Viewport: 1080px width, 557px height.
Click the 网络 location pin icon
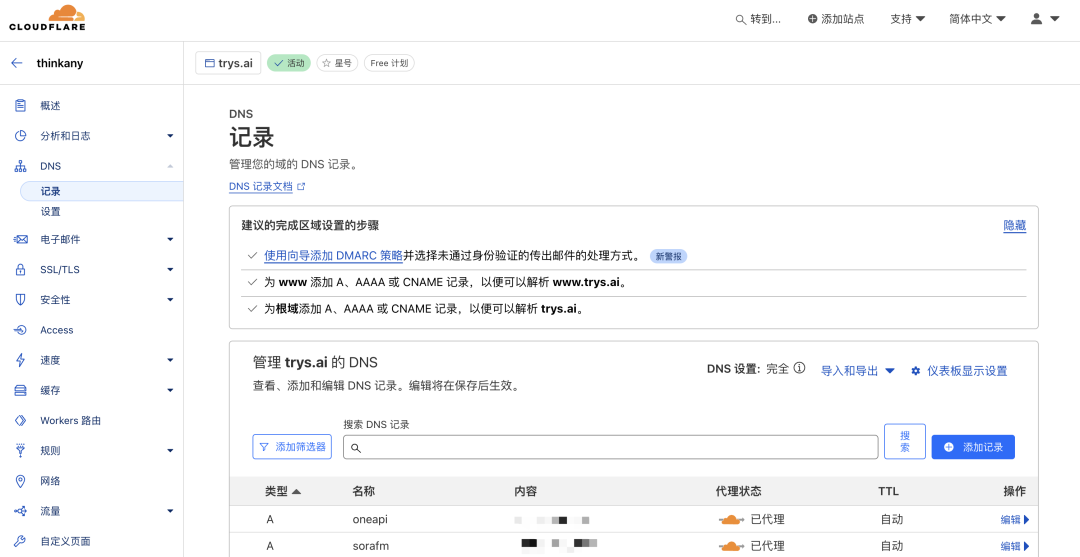(20, 481)
